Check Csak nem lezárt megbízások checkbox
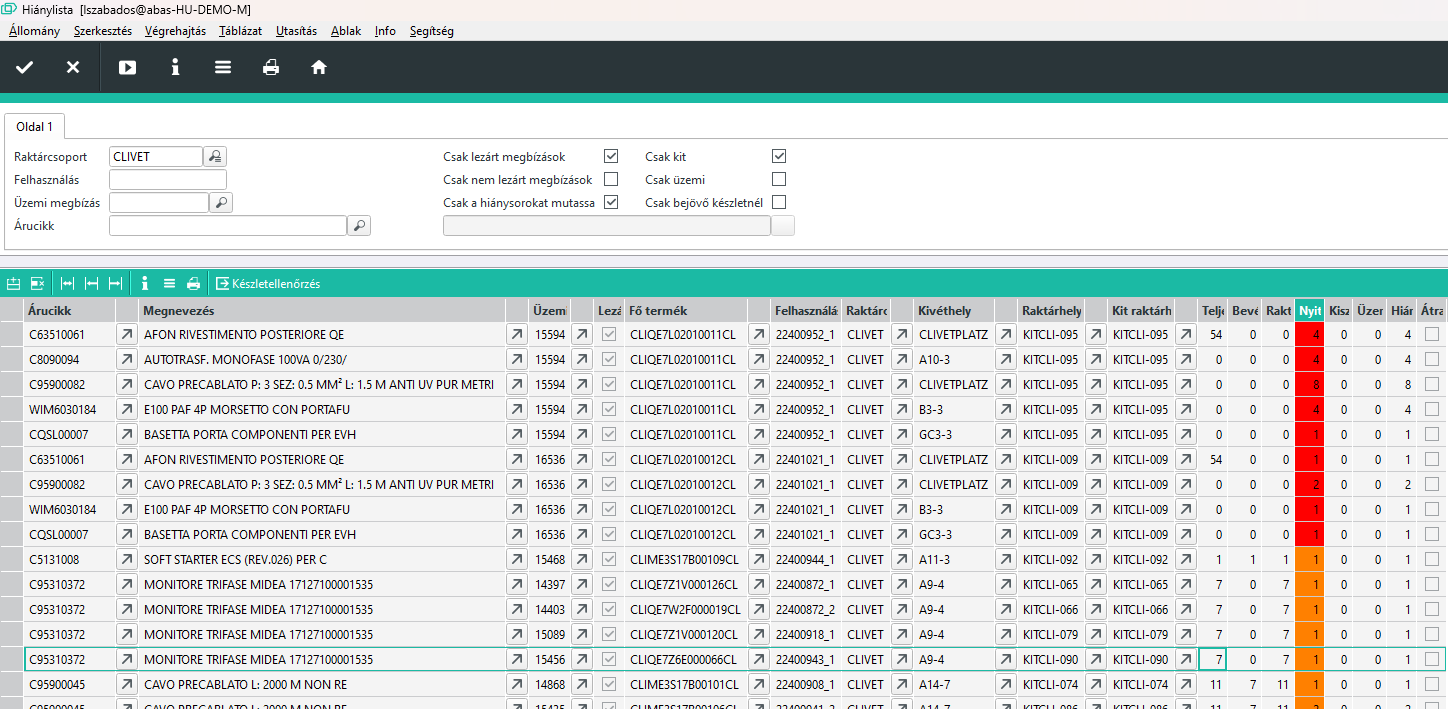 tap(611, 179)
